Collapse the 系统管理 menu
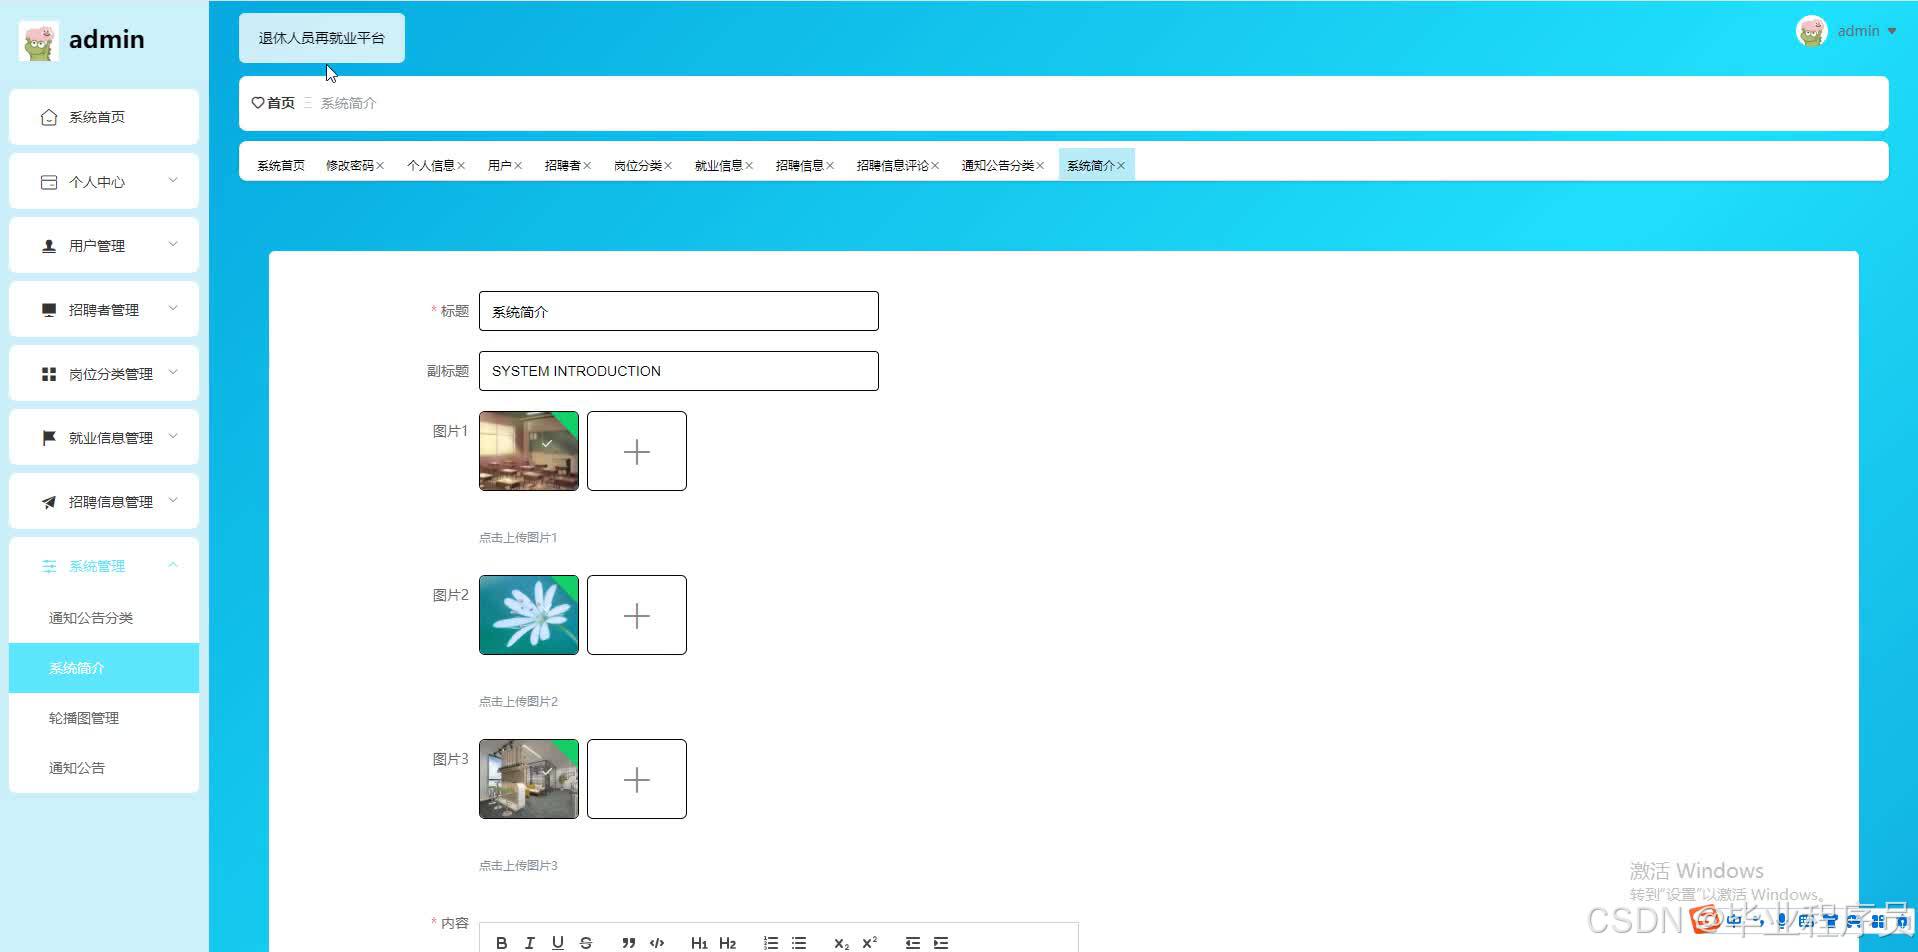The height and width of the screenshot is (952, 1918). pos(104,565)
